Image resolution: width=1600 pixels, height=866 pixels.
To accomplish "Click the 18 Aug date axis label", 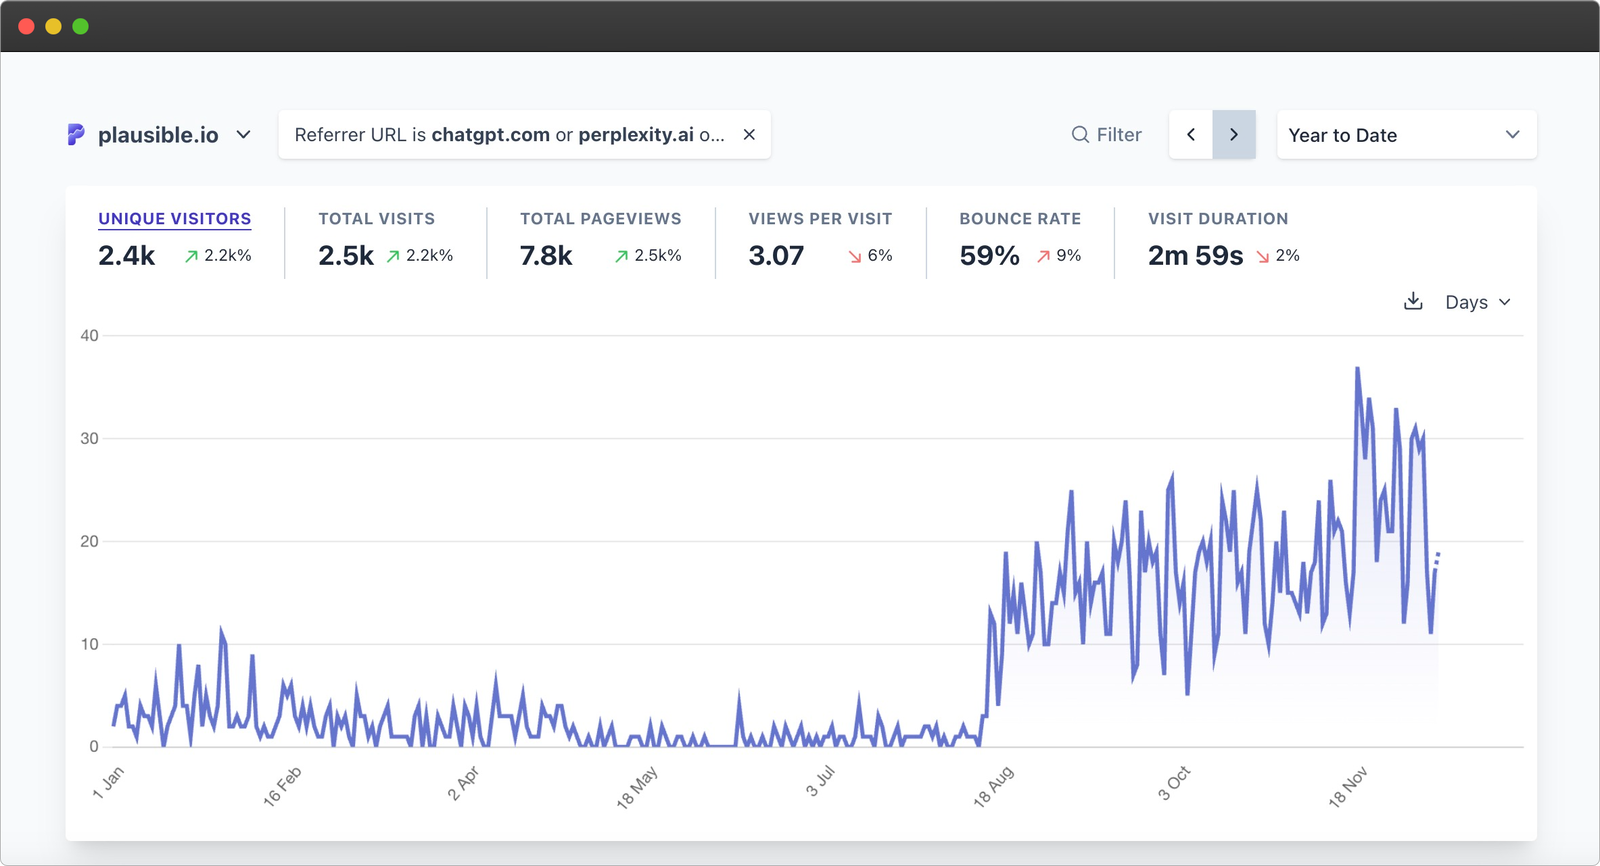I will coord(993,786).
